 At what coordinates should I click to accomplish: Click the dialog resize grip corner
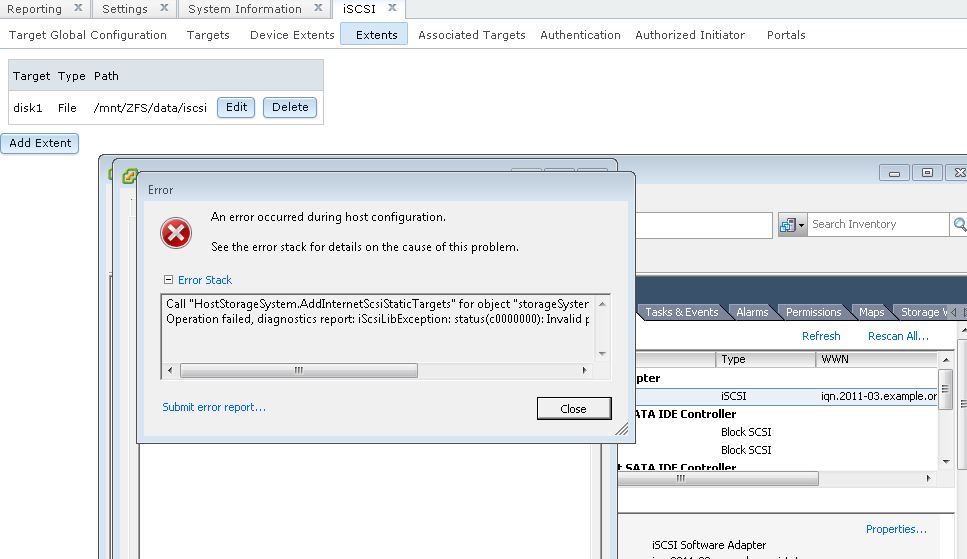coord(622,429)
